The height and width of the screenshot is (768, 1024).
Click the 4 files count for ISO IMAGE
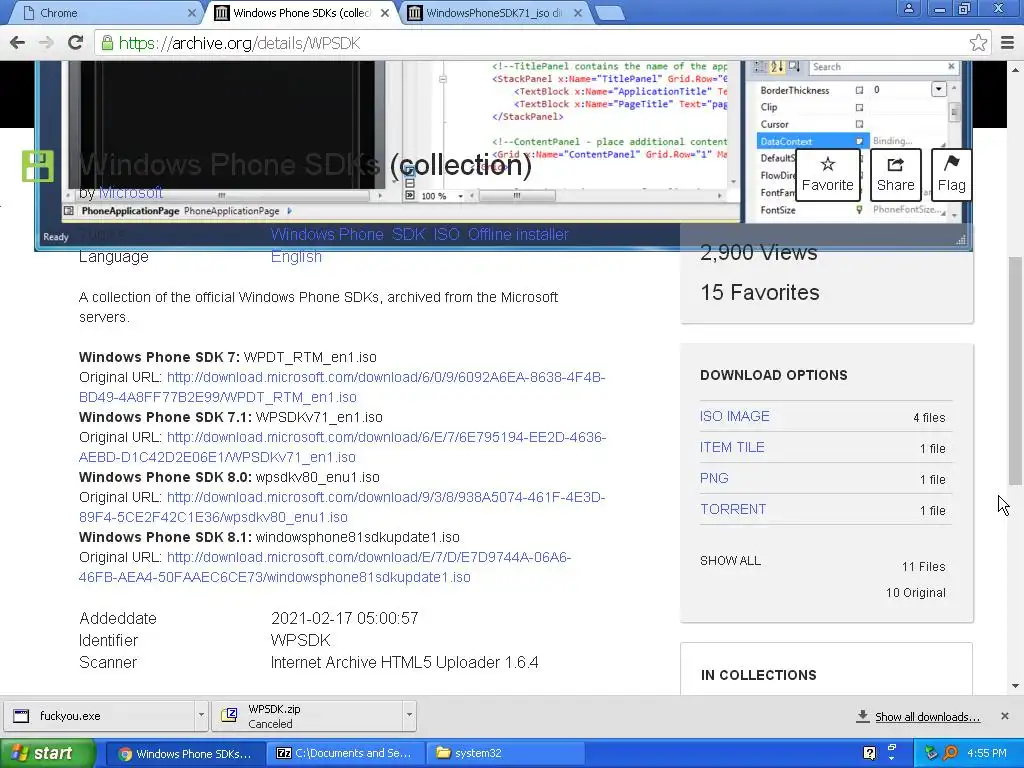(929, 418)
